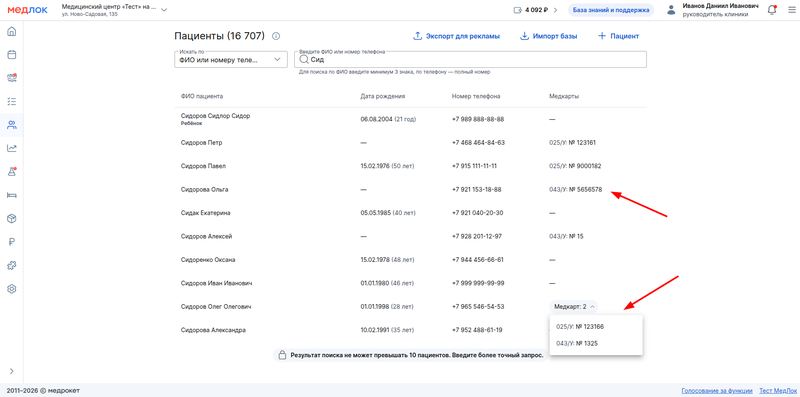Click Экспорт для рекламы
The height and width of the screenshot is (397, 800).
(x=456, y=36)
